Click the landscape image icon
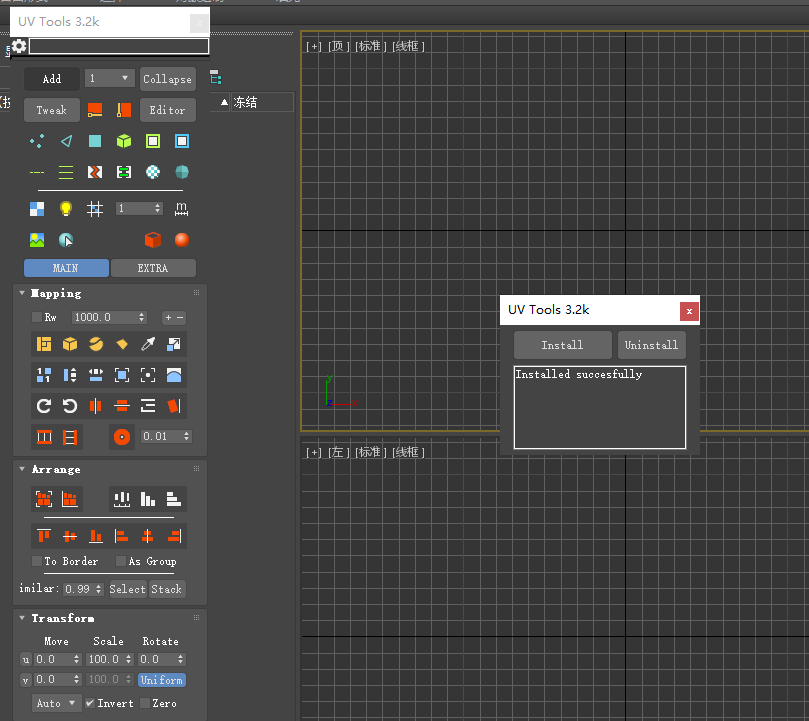Image resolution: width=809 pixels, height=721 pixels. [37, 239]
